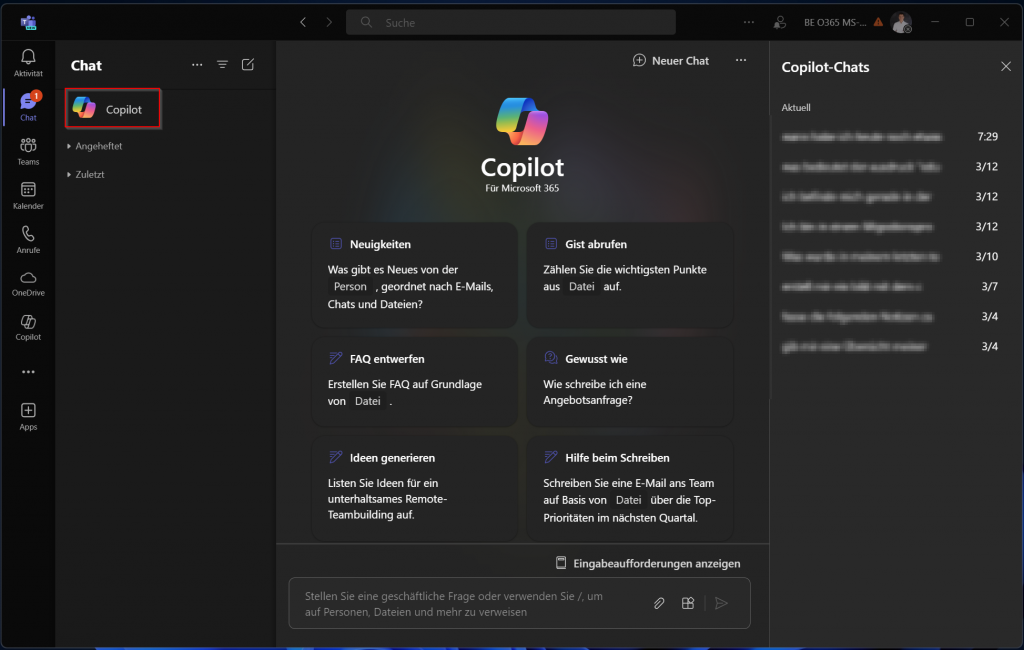
Task: Start a new chat with compose icon
Action: 248,65
